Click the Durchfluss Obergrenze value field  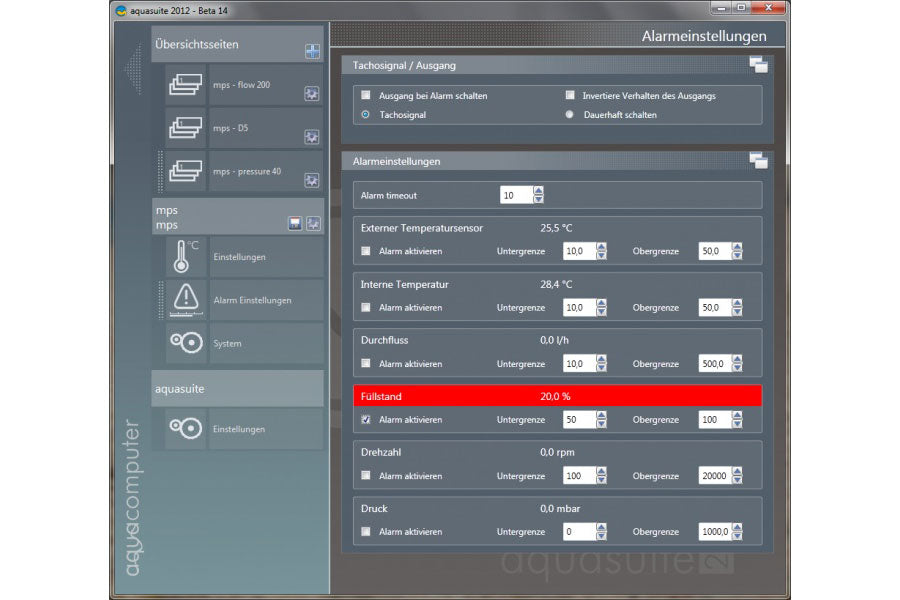click(714, 364)
